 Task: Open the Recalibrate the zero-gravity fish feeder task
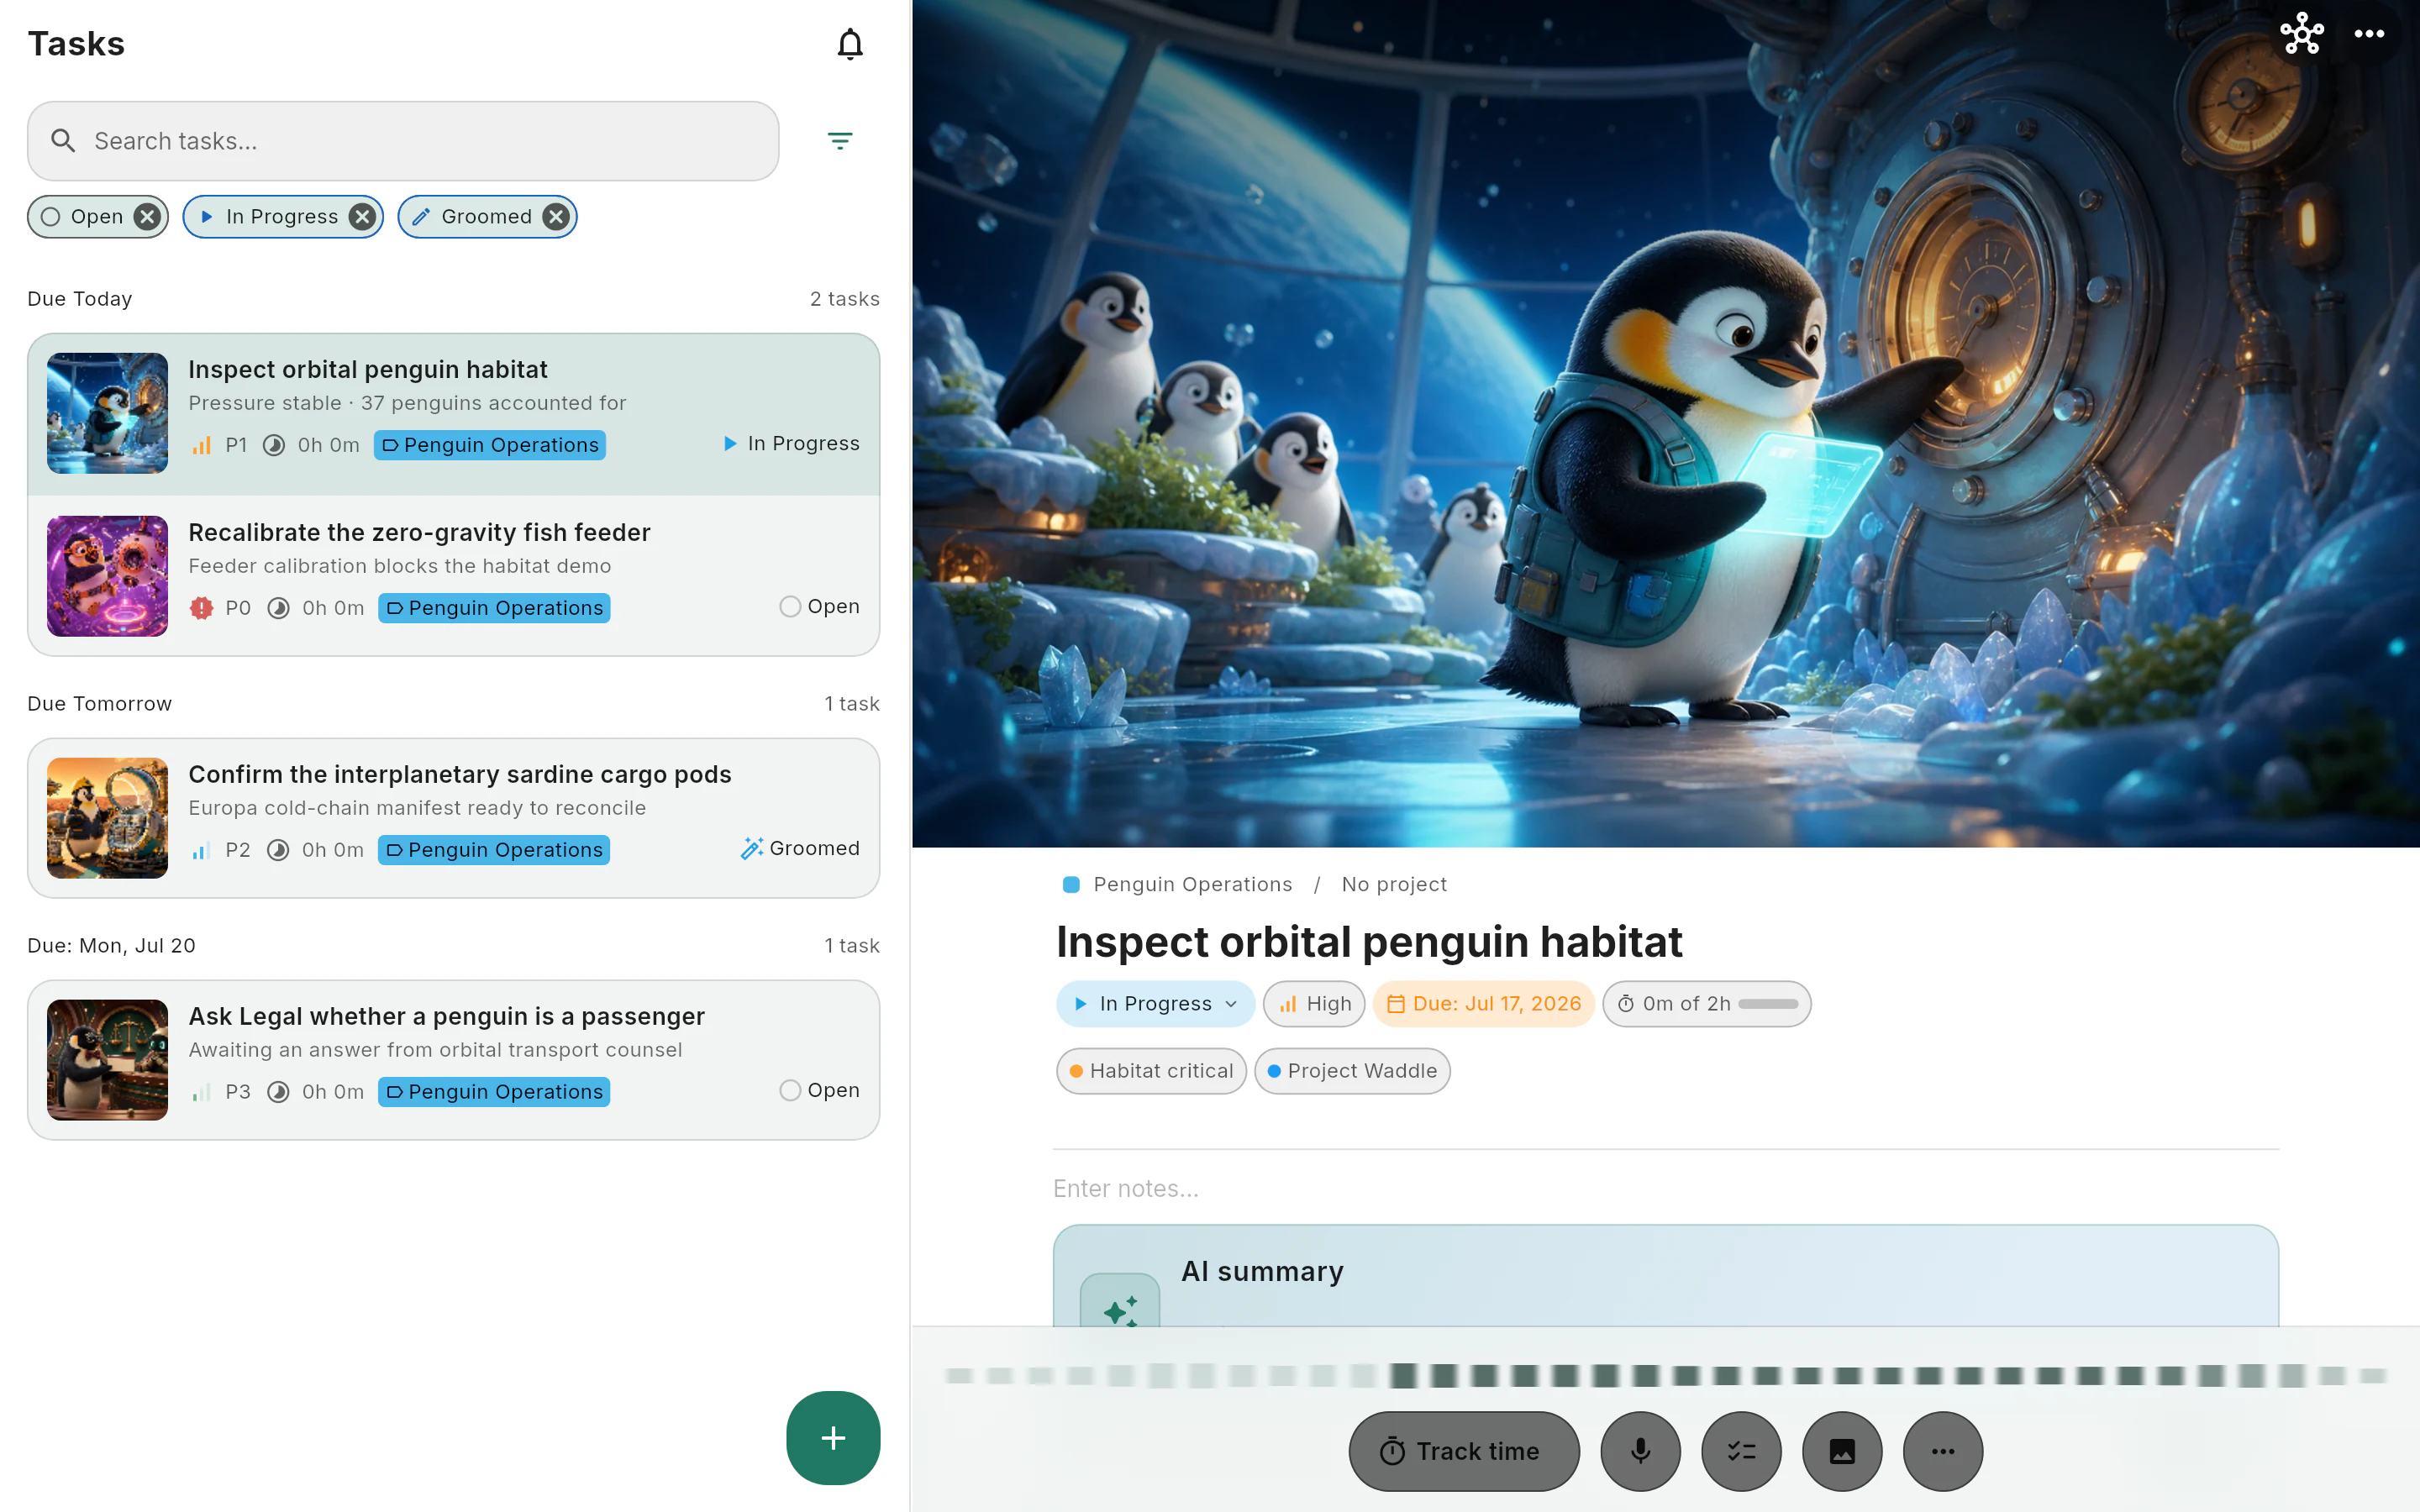(x=454, y=576)
